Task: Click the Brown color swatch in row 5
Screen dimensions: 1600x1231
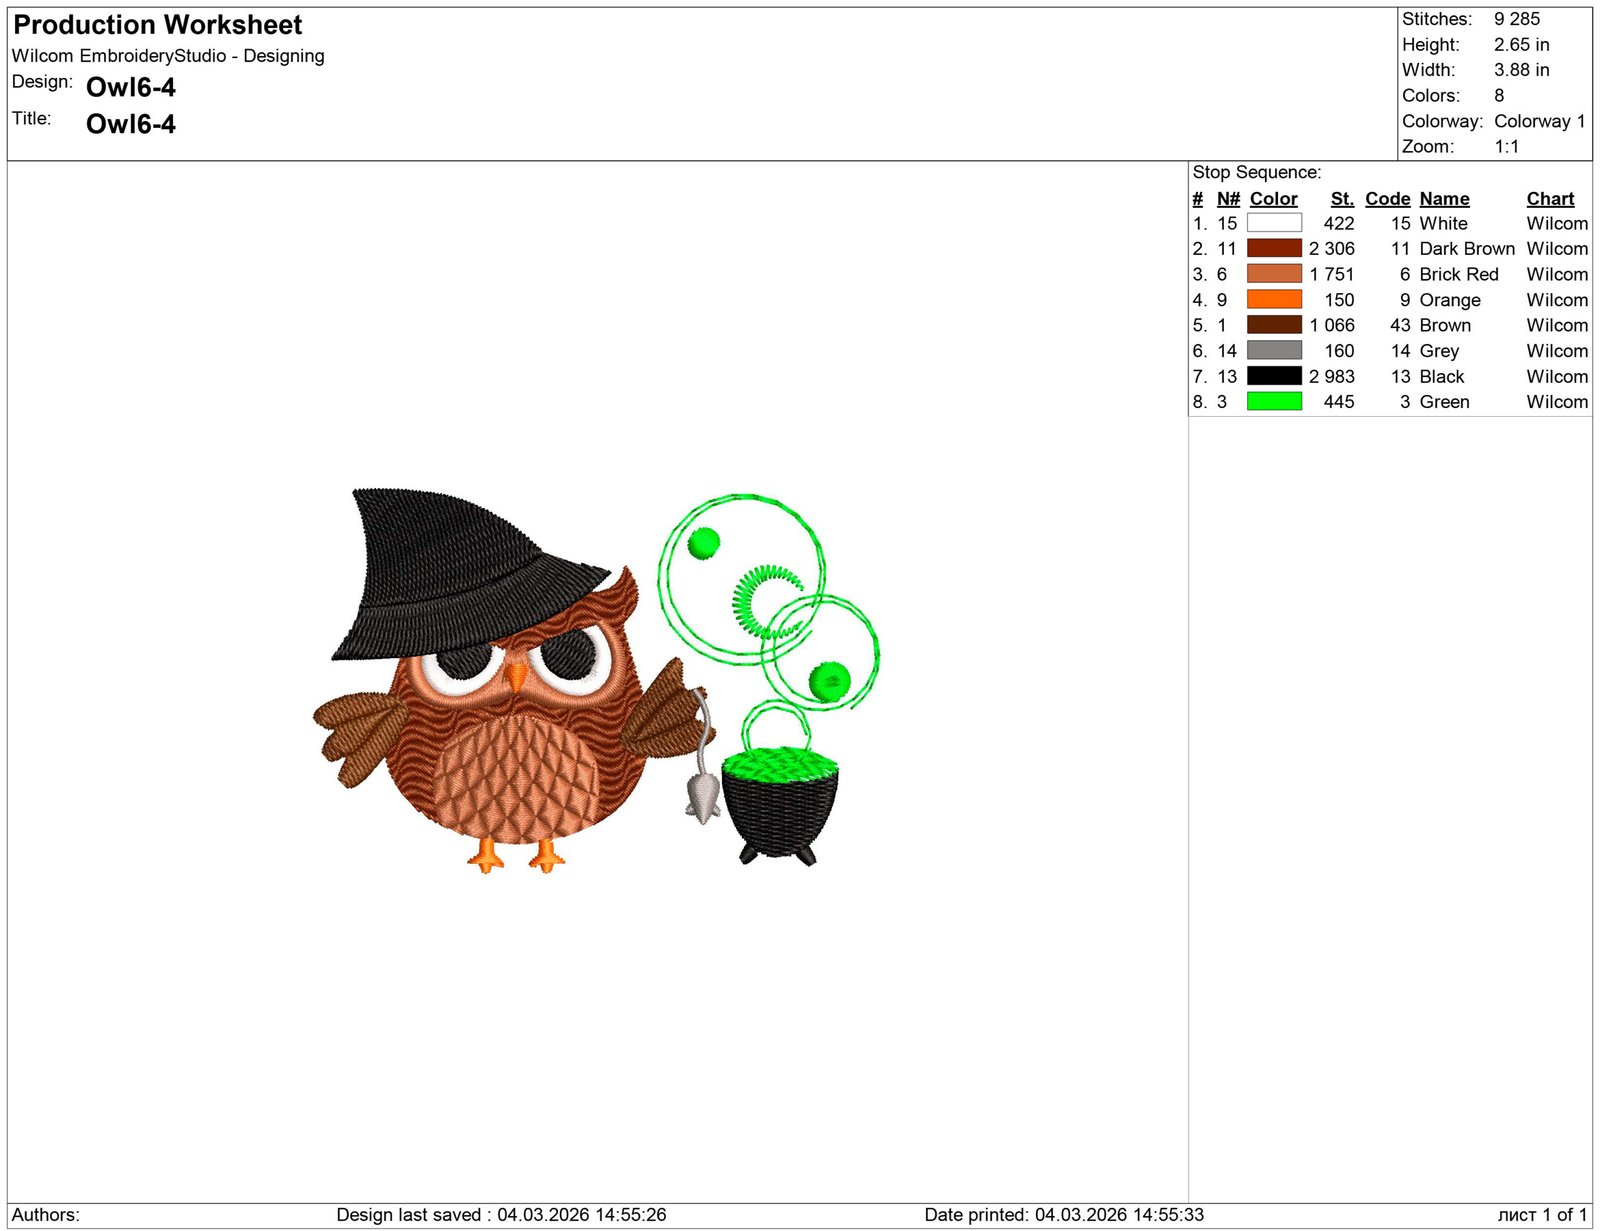Action: click(1273, 325)
